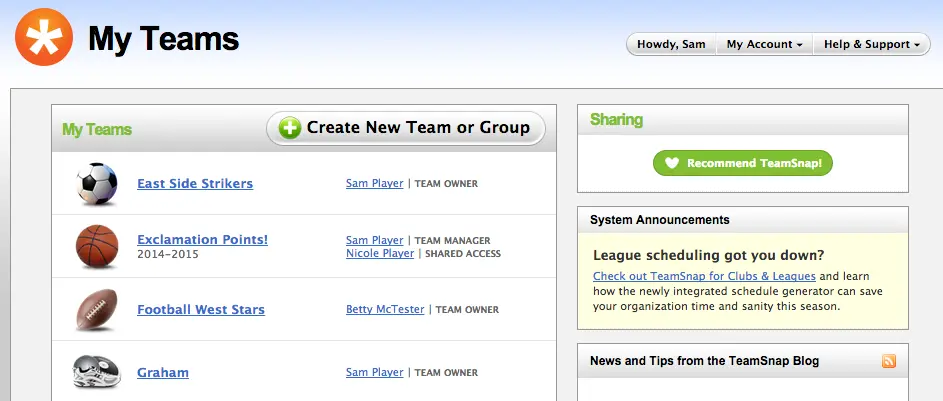Click the Nicole Player link
943x401 pixels.
(x=380, y=253)
